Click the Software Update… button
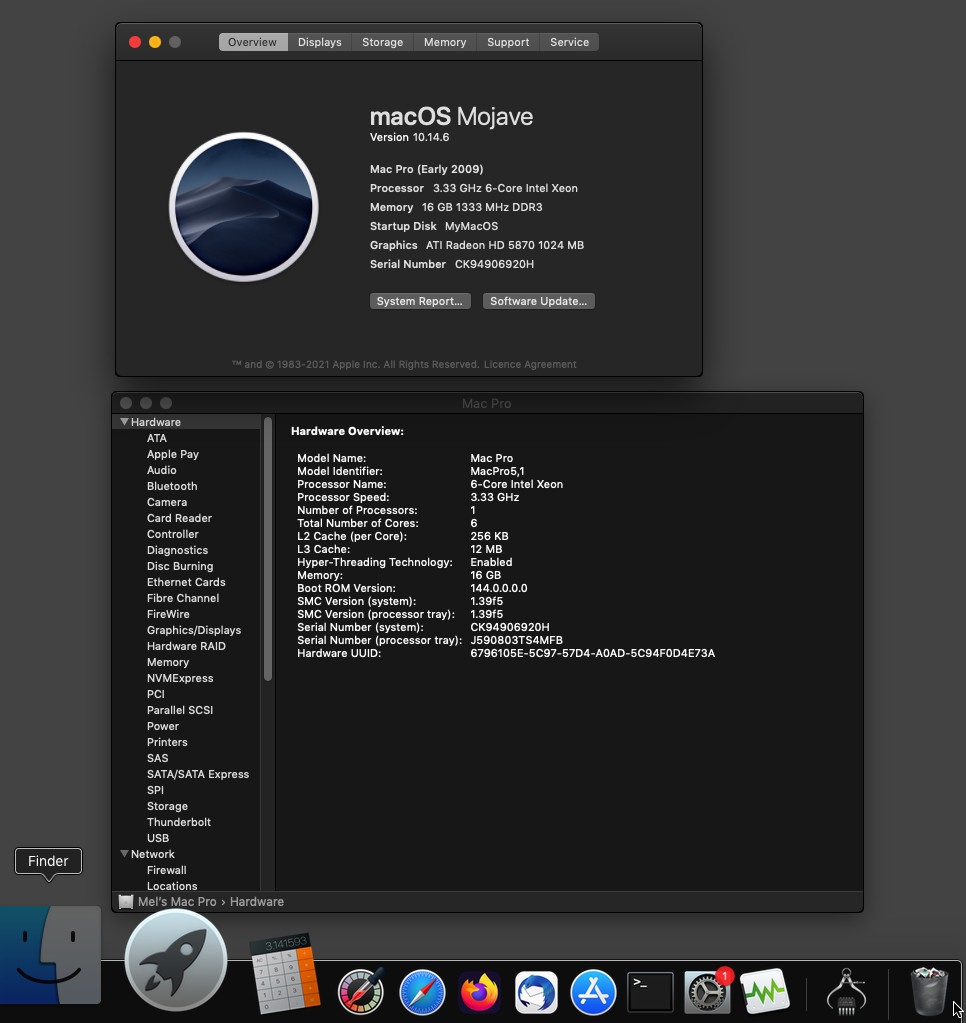The image size is (966, 1023). coord(539,301)
